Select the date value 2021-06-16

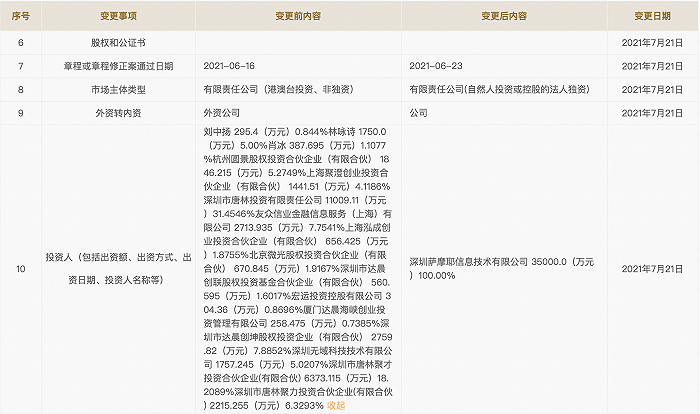click(x=229, y=66)
